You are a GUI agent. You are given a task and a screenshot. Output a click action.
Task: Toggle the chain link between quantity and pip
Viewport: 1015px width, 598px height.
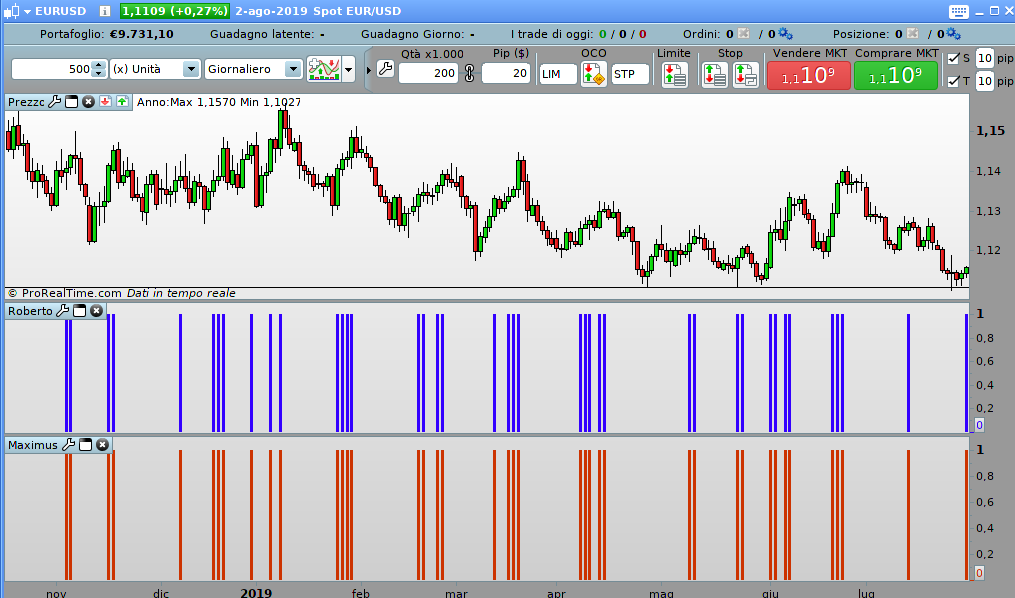(469, 73)
